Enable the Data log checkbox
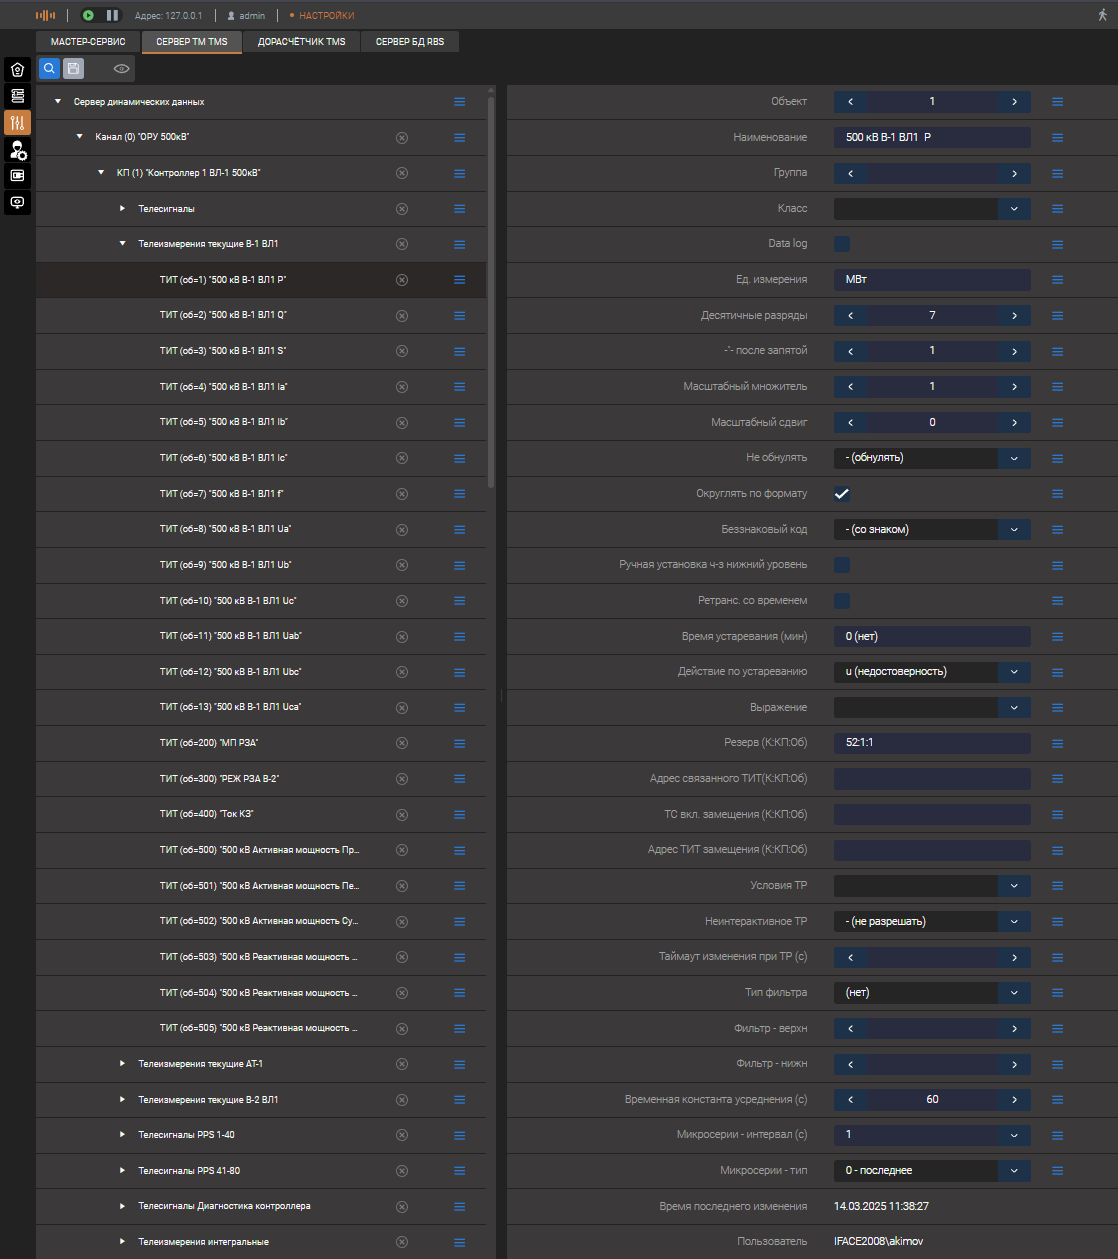1118x1259 pixels. (x=842, y=244)
